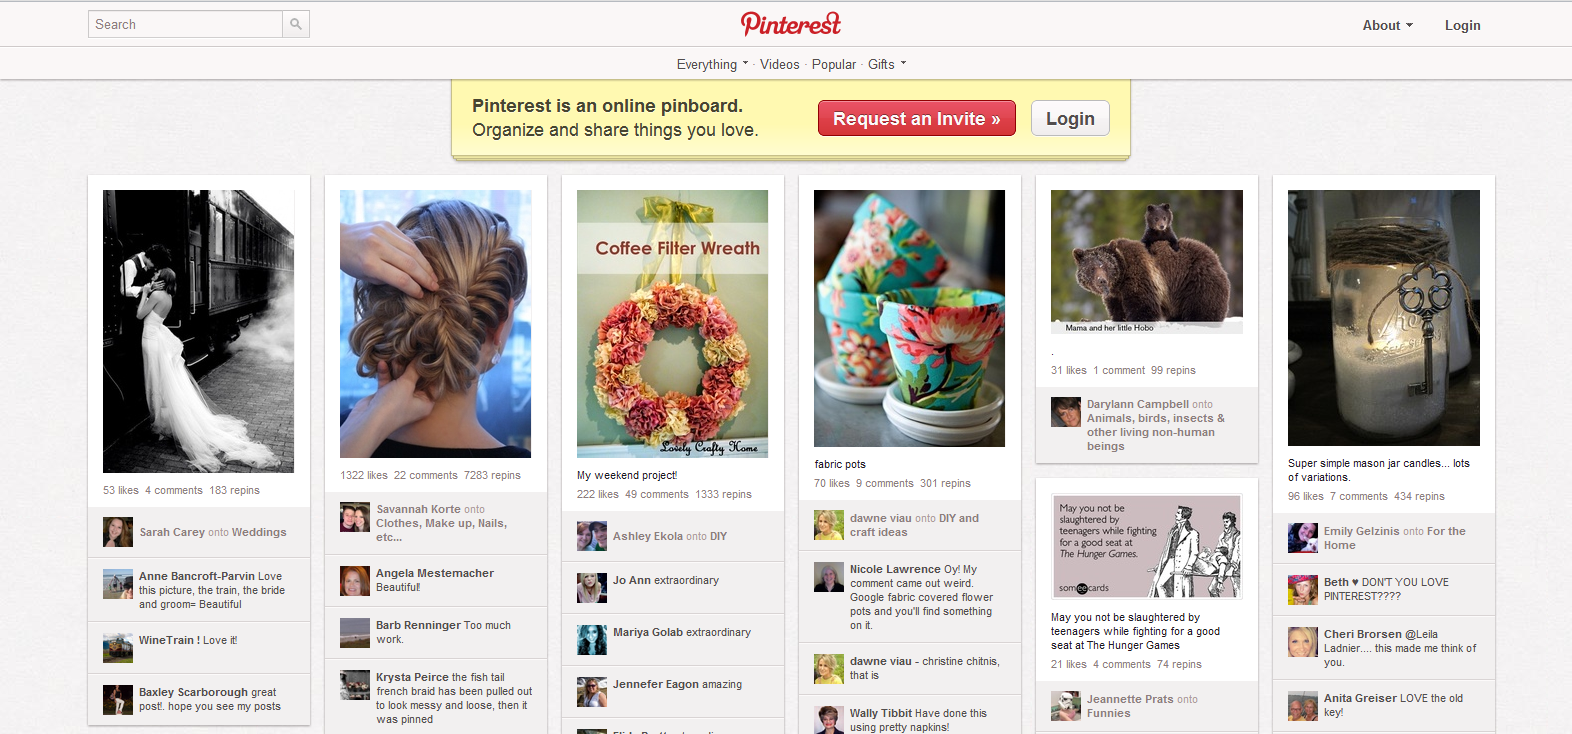This screenshot has height=734, width=1572.
Task: Go to the Videos section
Action: (x=780, y=64)
